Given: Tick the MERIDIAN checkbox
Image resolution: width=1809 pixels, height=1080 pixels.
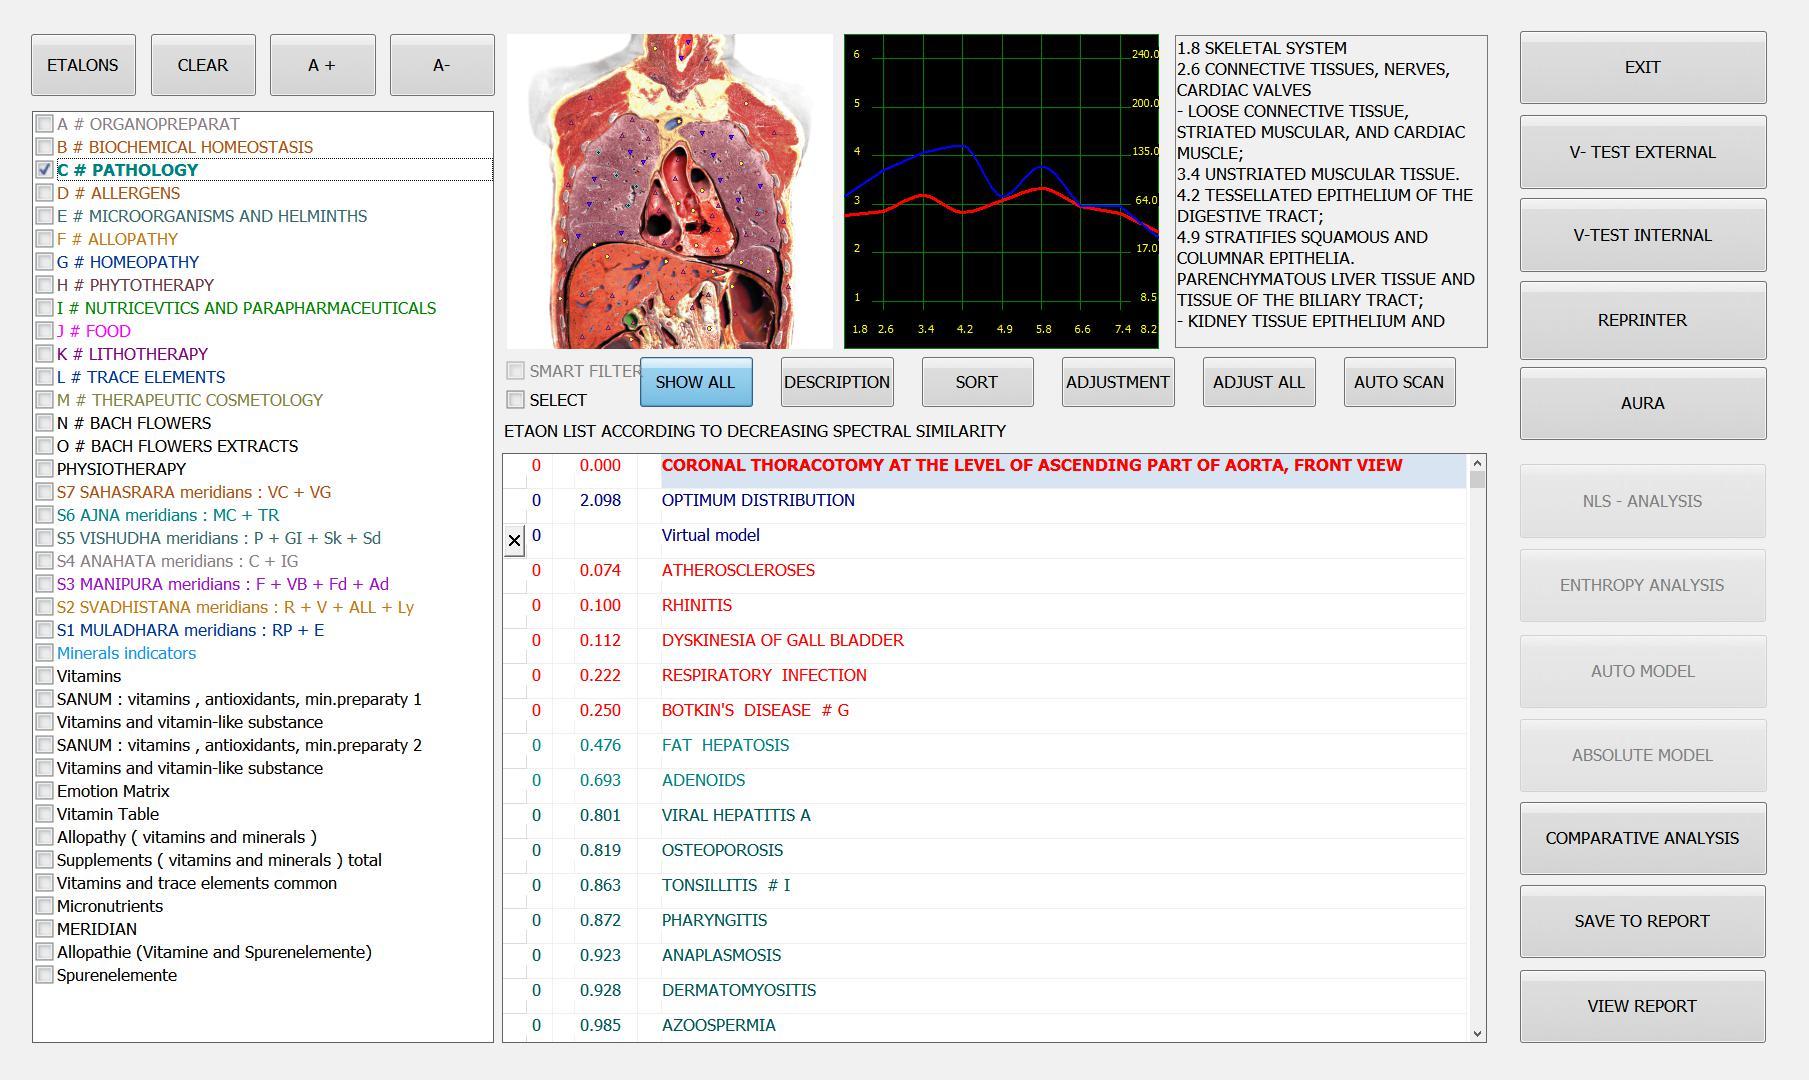Looking at the screenshot, I should coord(45,929).
